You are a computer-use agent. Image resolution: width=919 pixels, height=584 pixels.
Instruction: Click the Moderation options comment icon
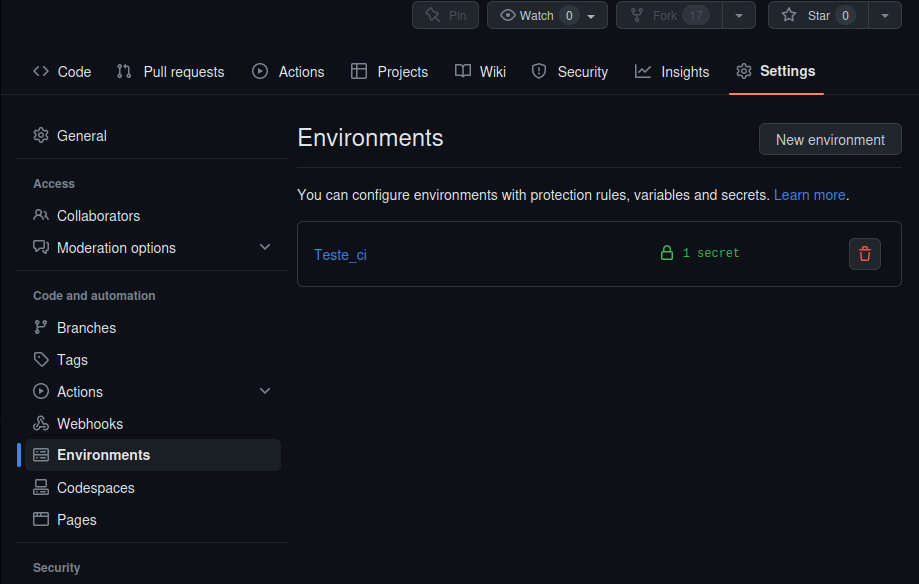41,247
